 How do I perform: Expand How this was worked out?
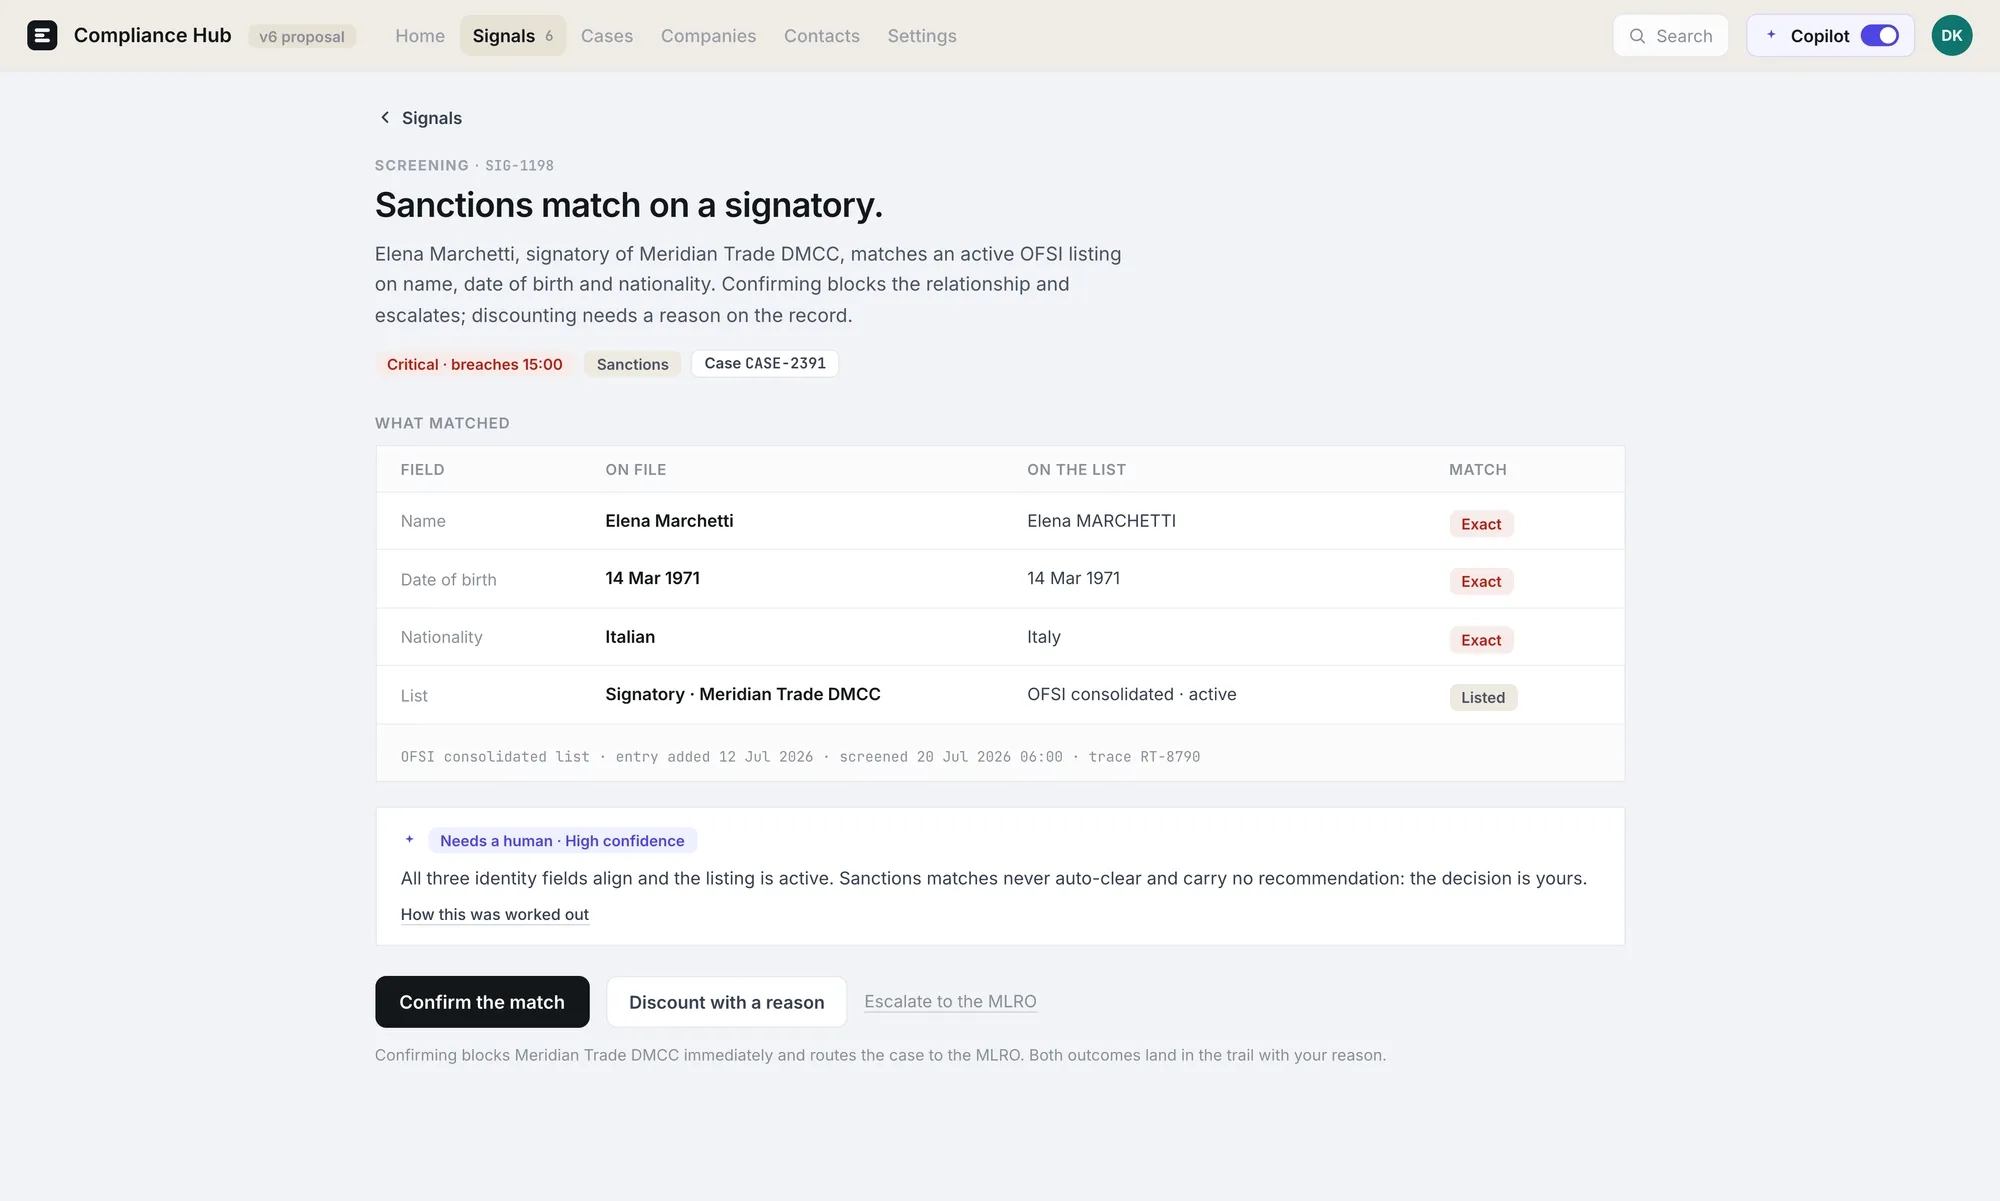495,914
